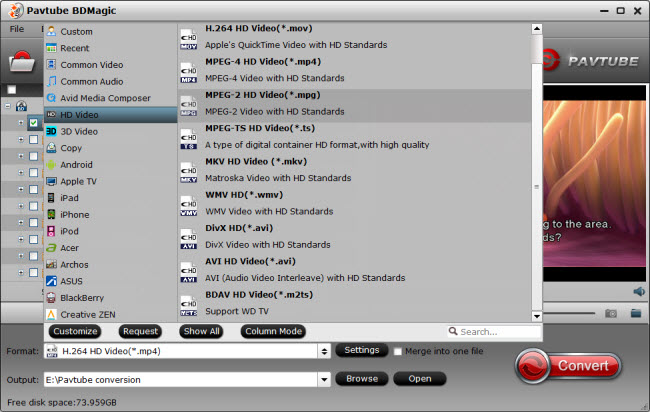Click the Blu-ray disc icon in file tree

point(21,106)
